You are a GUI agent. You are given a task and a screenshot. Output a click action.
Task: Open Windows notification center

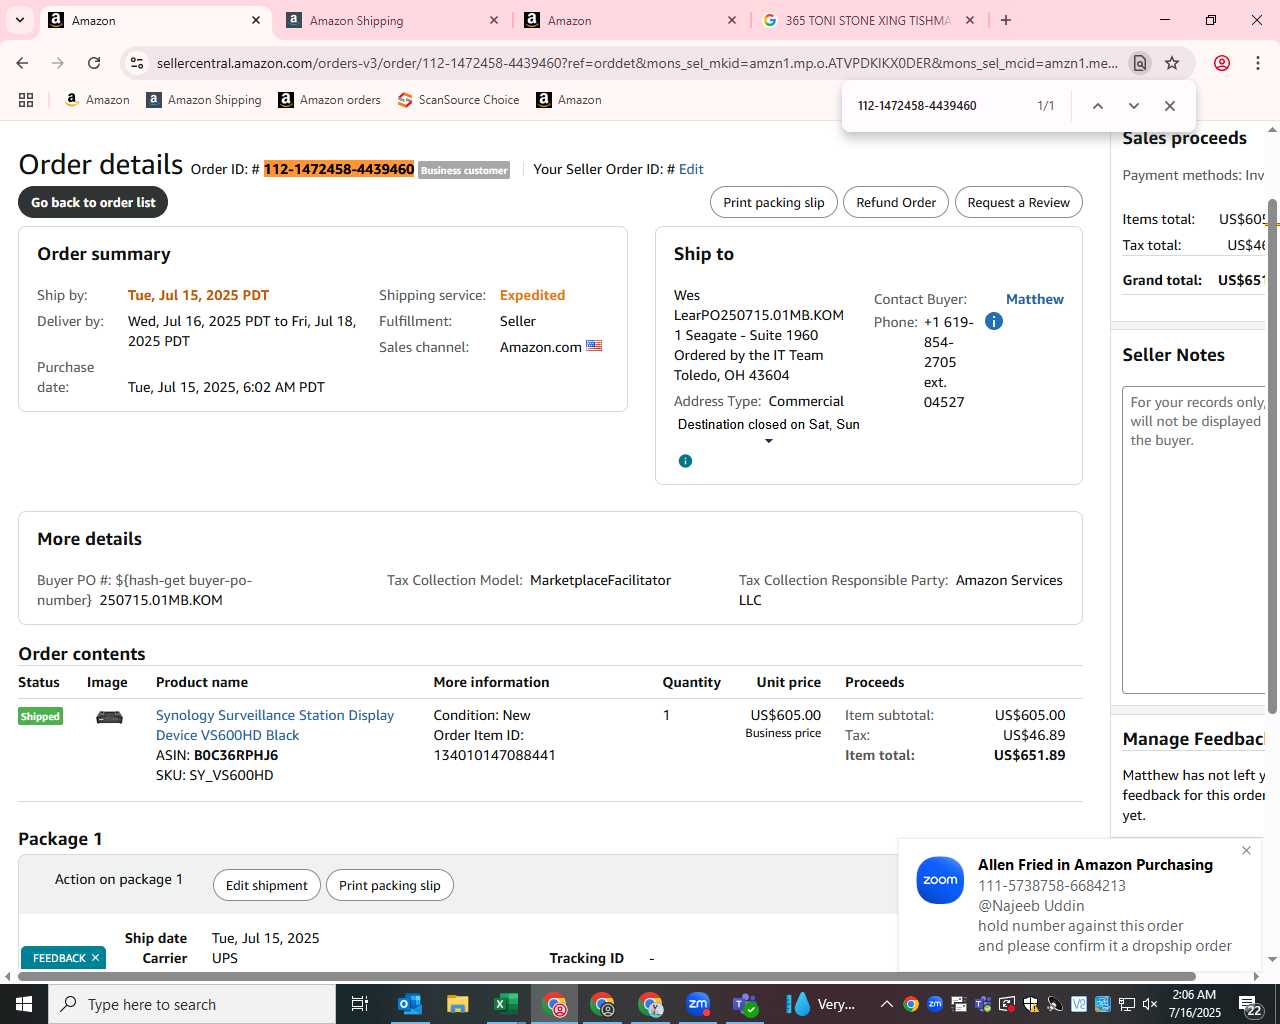click(1251, 1004)
